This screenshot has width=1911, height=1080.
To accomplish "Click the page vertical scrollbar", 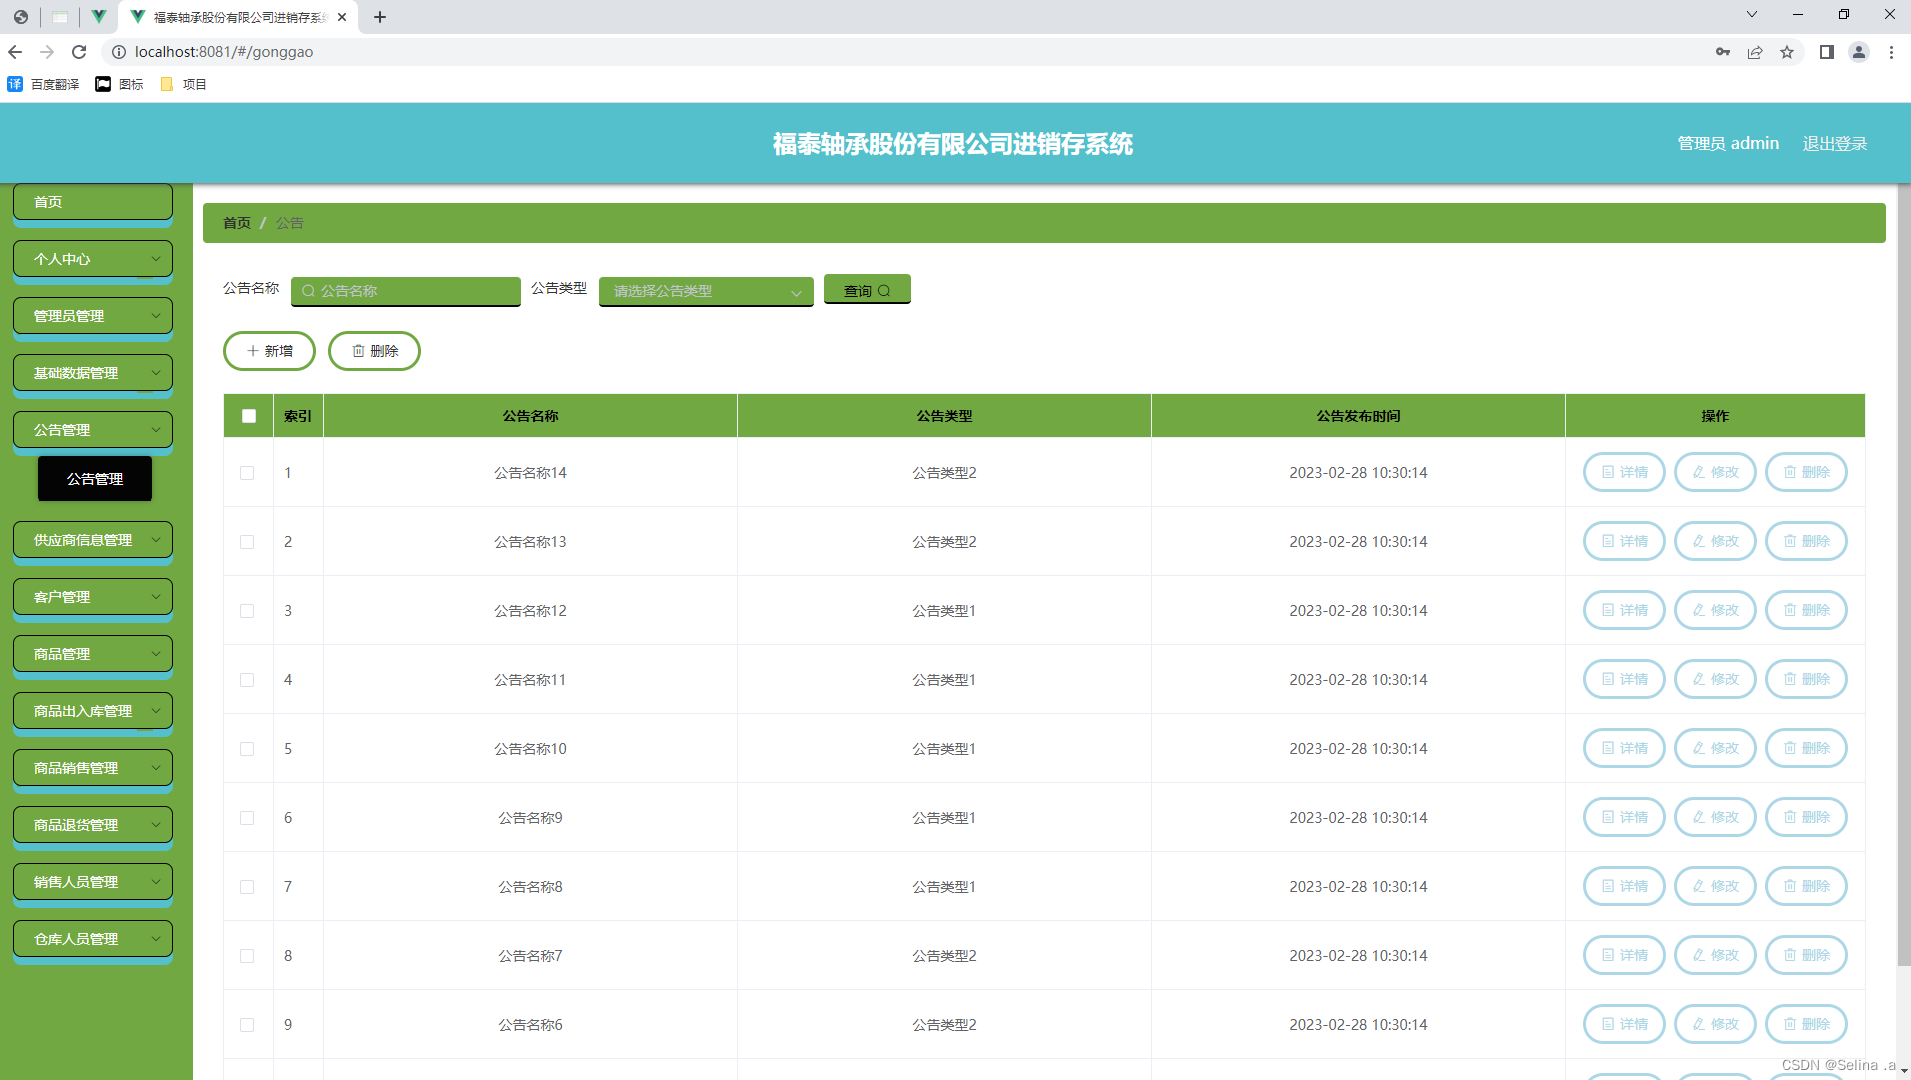I will click(1904, 575).
